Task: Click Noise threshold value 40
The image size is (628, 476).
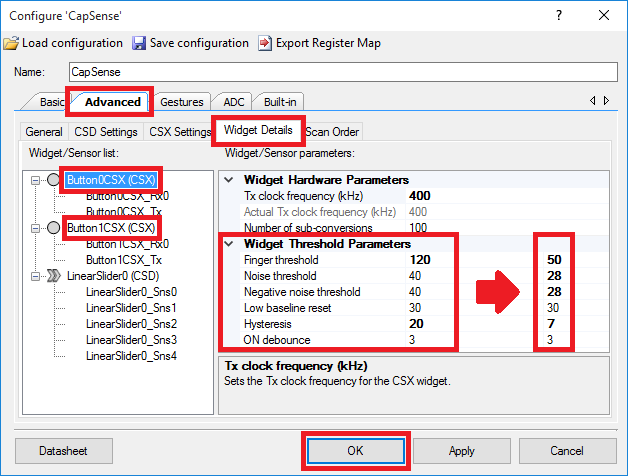Action: 415,276
